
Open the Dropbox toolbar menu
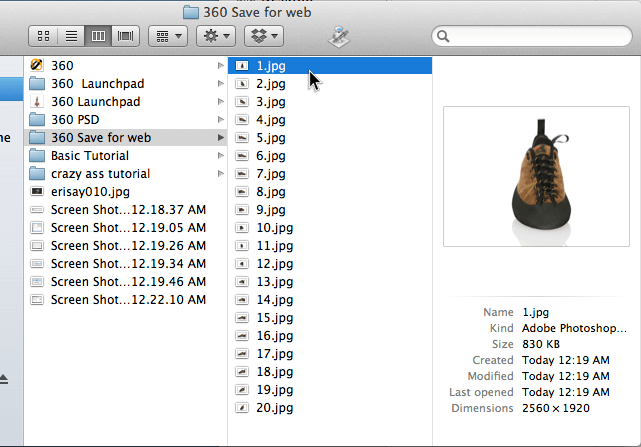(x=265, y=36)
